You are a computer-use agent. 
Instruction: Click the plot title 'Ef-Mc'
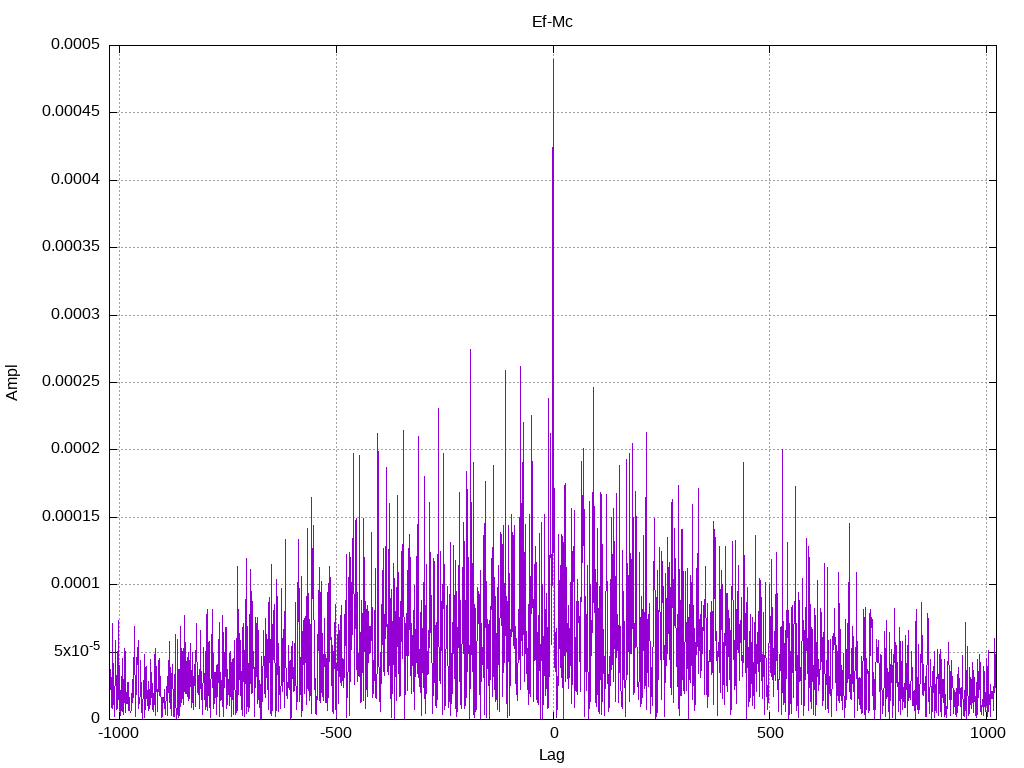[552, 22]
